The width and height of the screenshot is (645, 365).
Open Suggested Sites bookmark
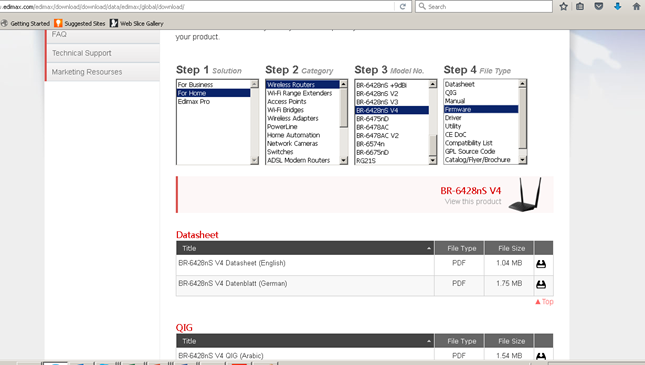80,23
